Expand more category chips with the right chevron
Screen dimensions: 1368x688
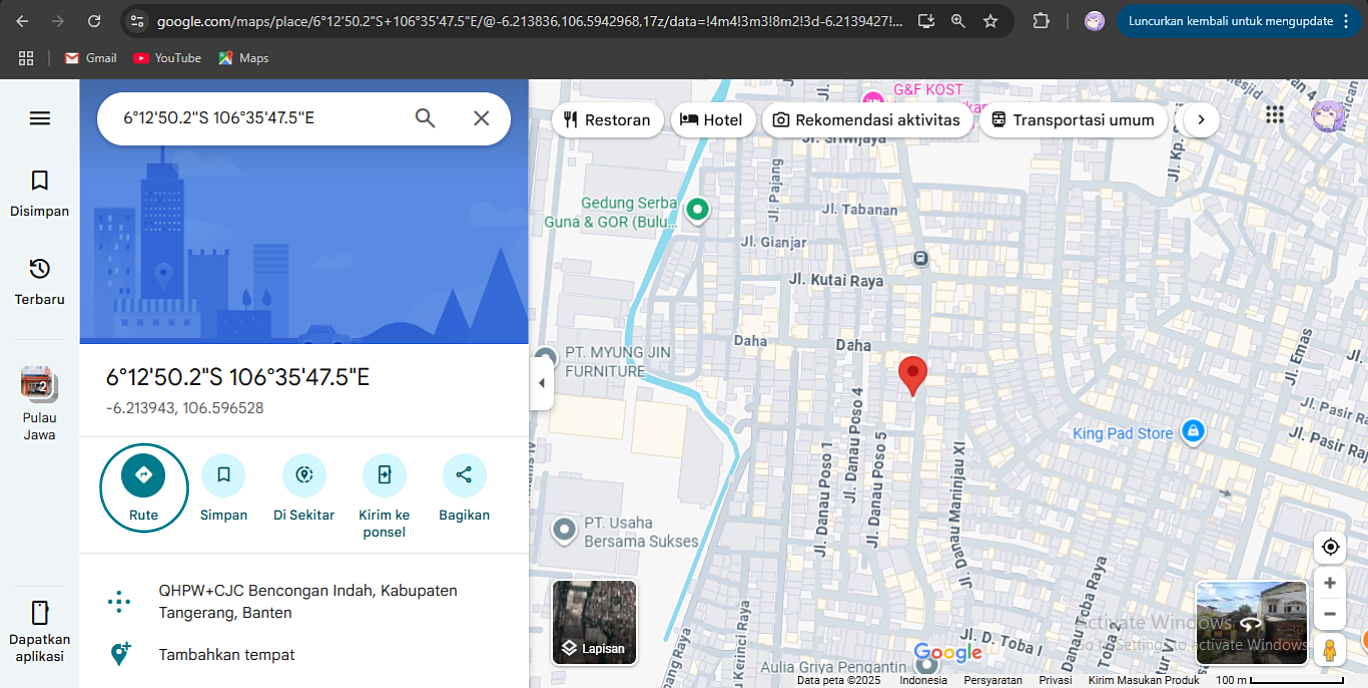tap(1201, 119)
